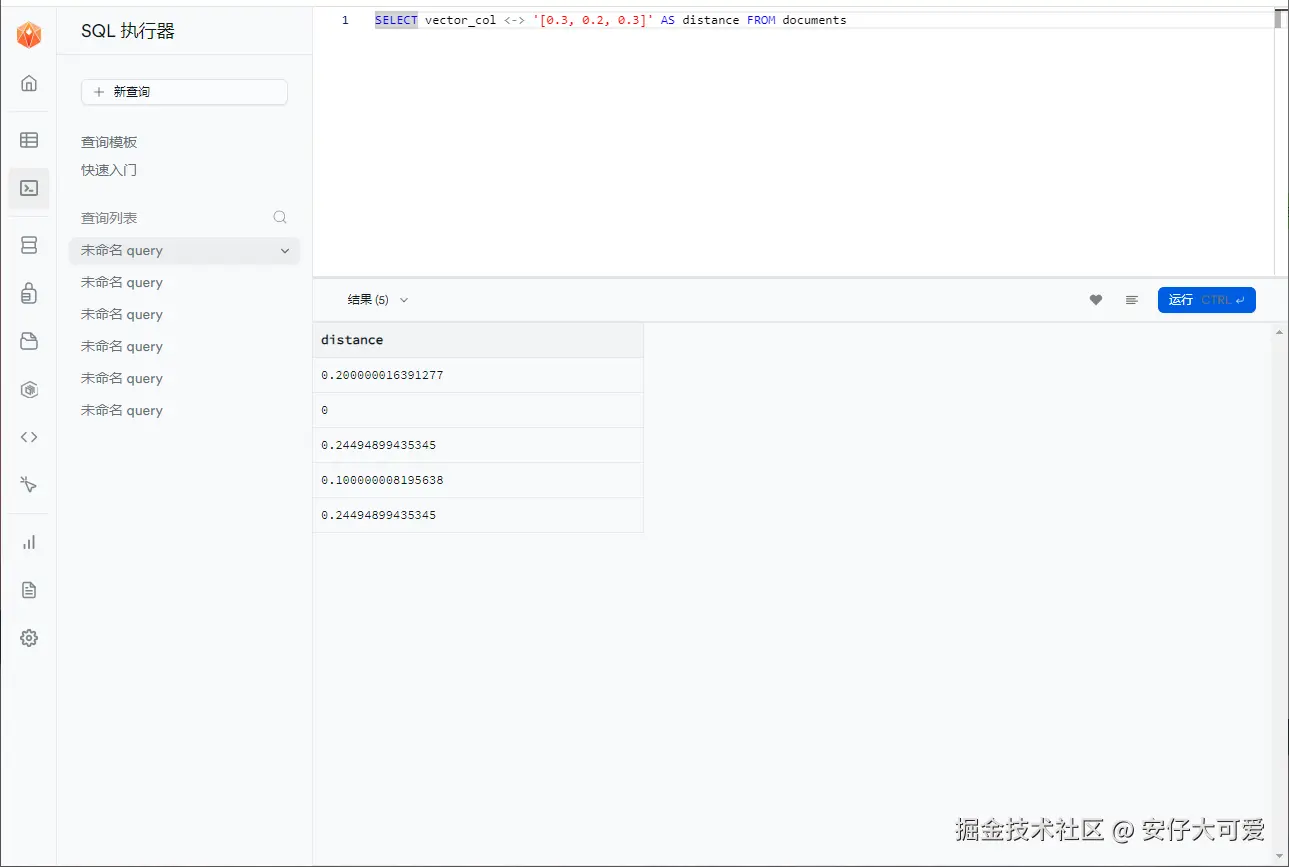Open the document logs icon
Screen dimensions: 1289x867
pyautogui.click(x=29, y=590)
